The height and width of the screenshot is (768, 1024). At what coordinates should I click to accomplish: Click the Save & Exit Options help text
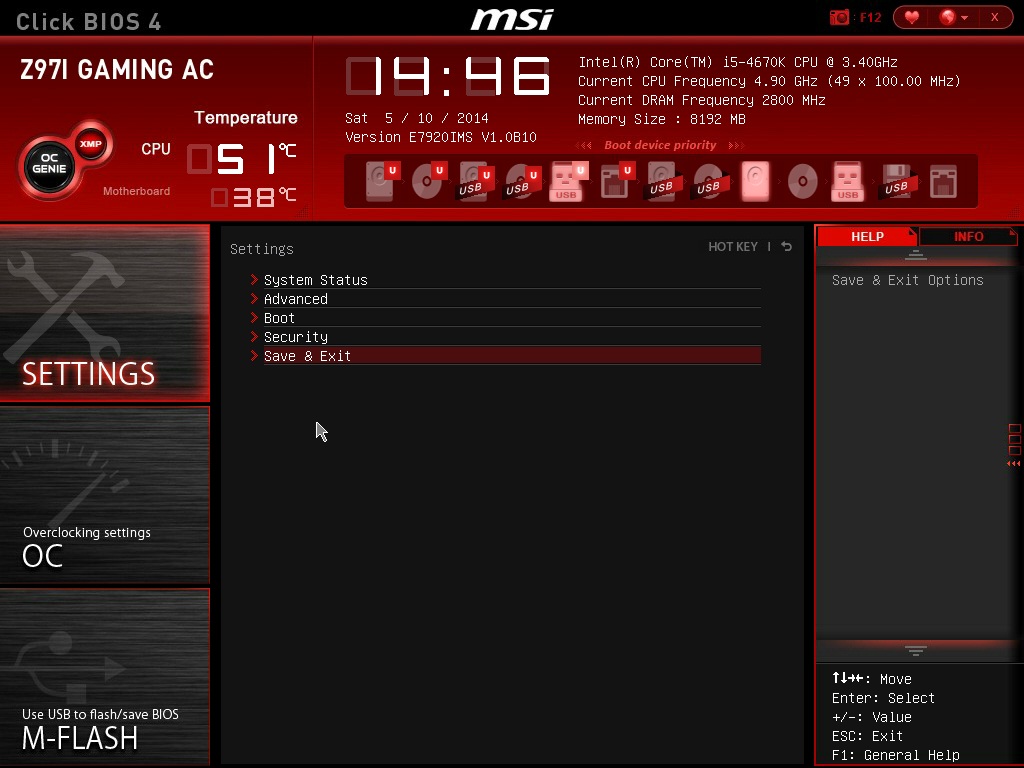[908, 280]
